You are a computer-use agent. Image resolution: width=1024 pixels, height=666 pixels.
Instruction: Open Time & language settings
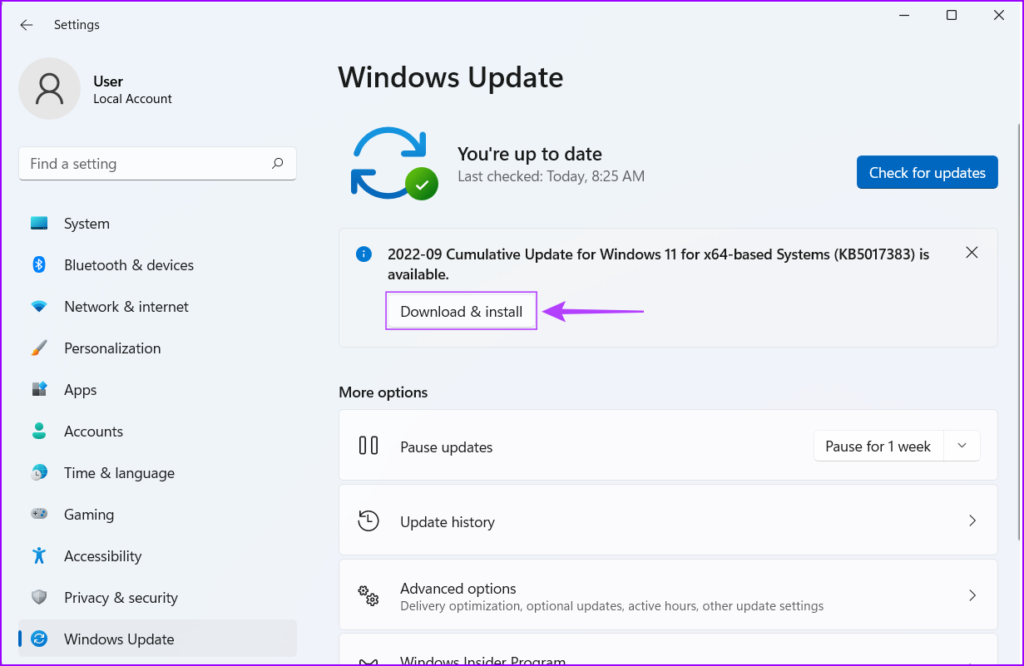coord(157,473)
